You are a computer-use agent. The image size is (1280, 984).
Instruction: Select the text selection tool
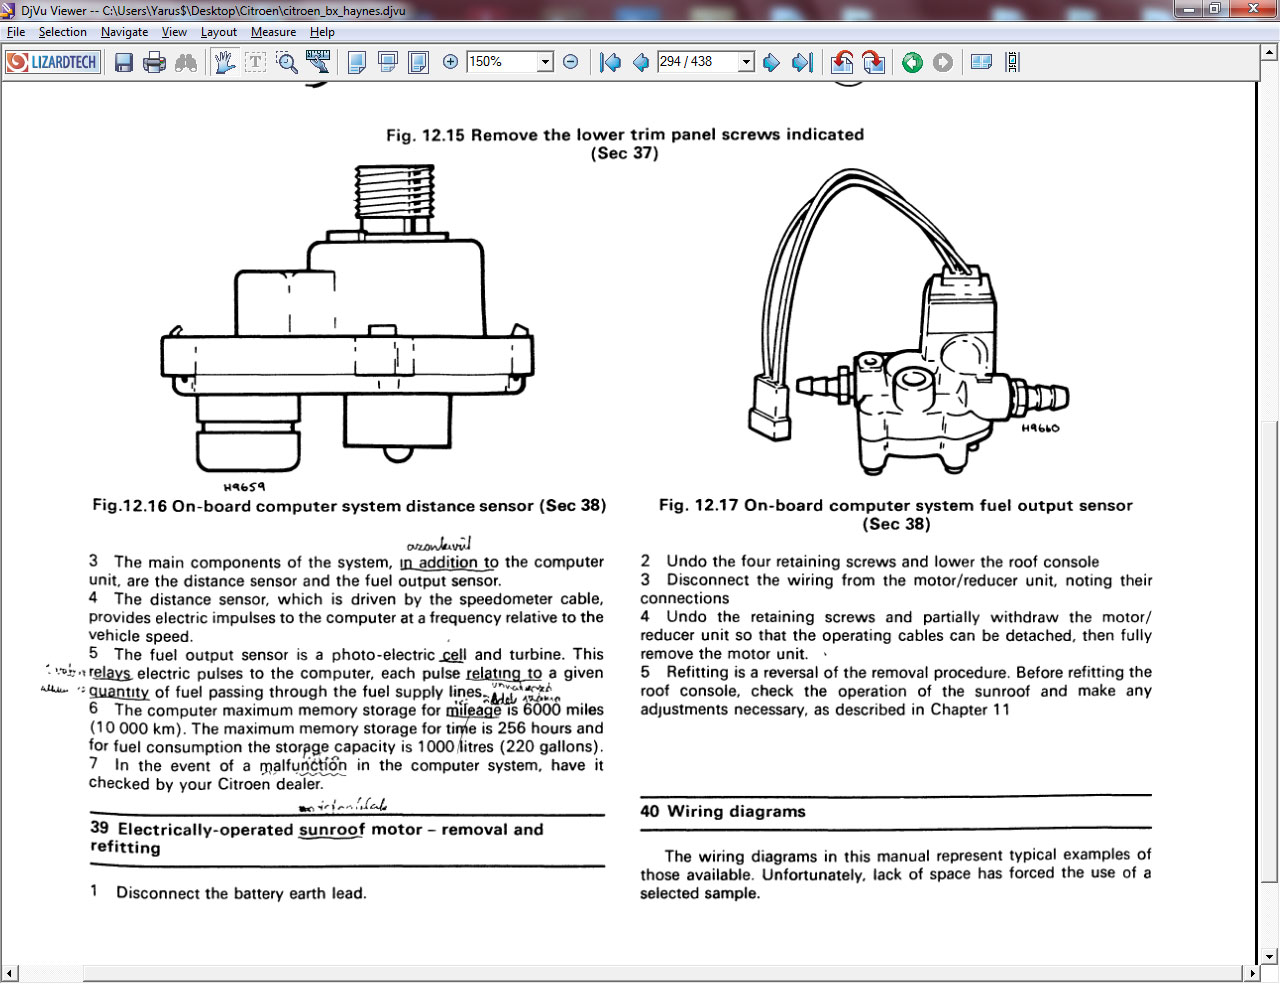coord(255,62)
